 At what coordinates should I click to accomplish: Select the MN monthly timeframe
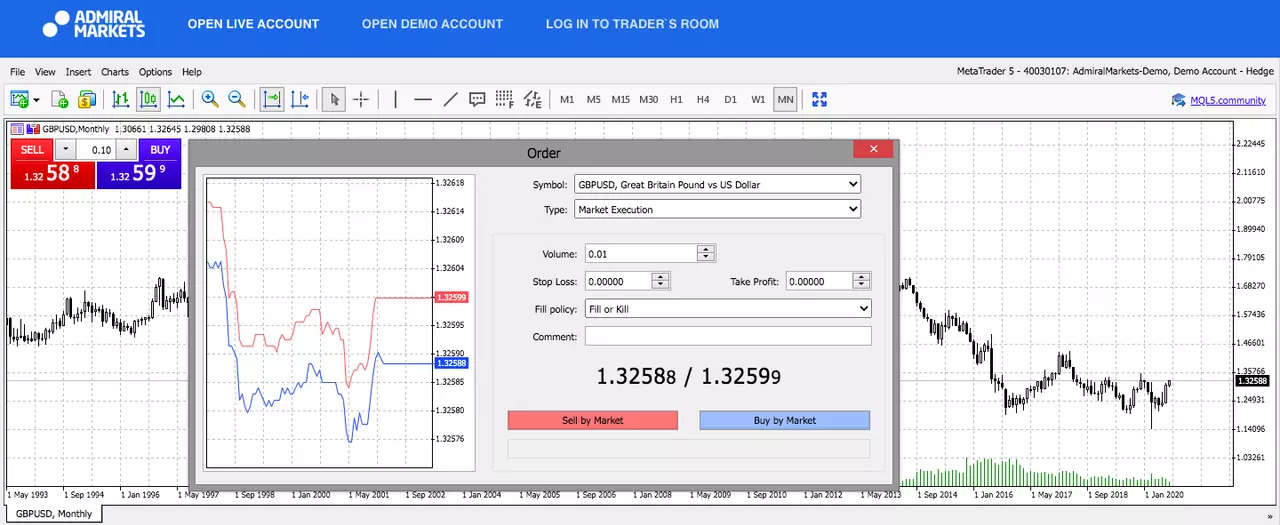pos(785,100)
